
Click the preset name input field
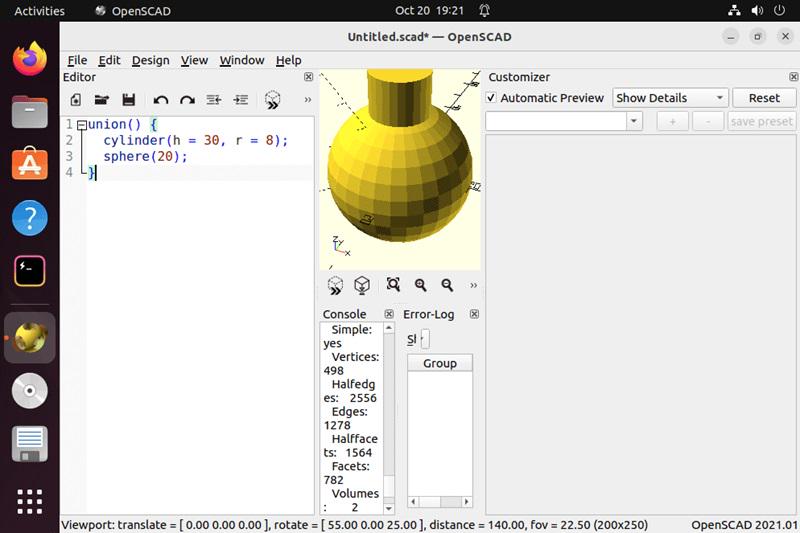click(x=556, y=121)
